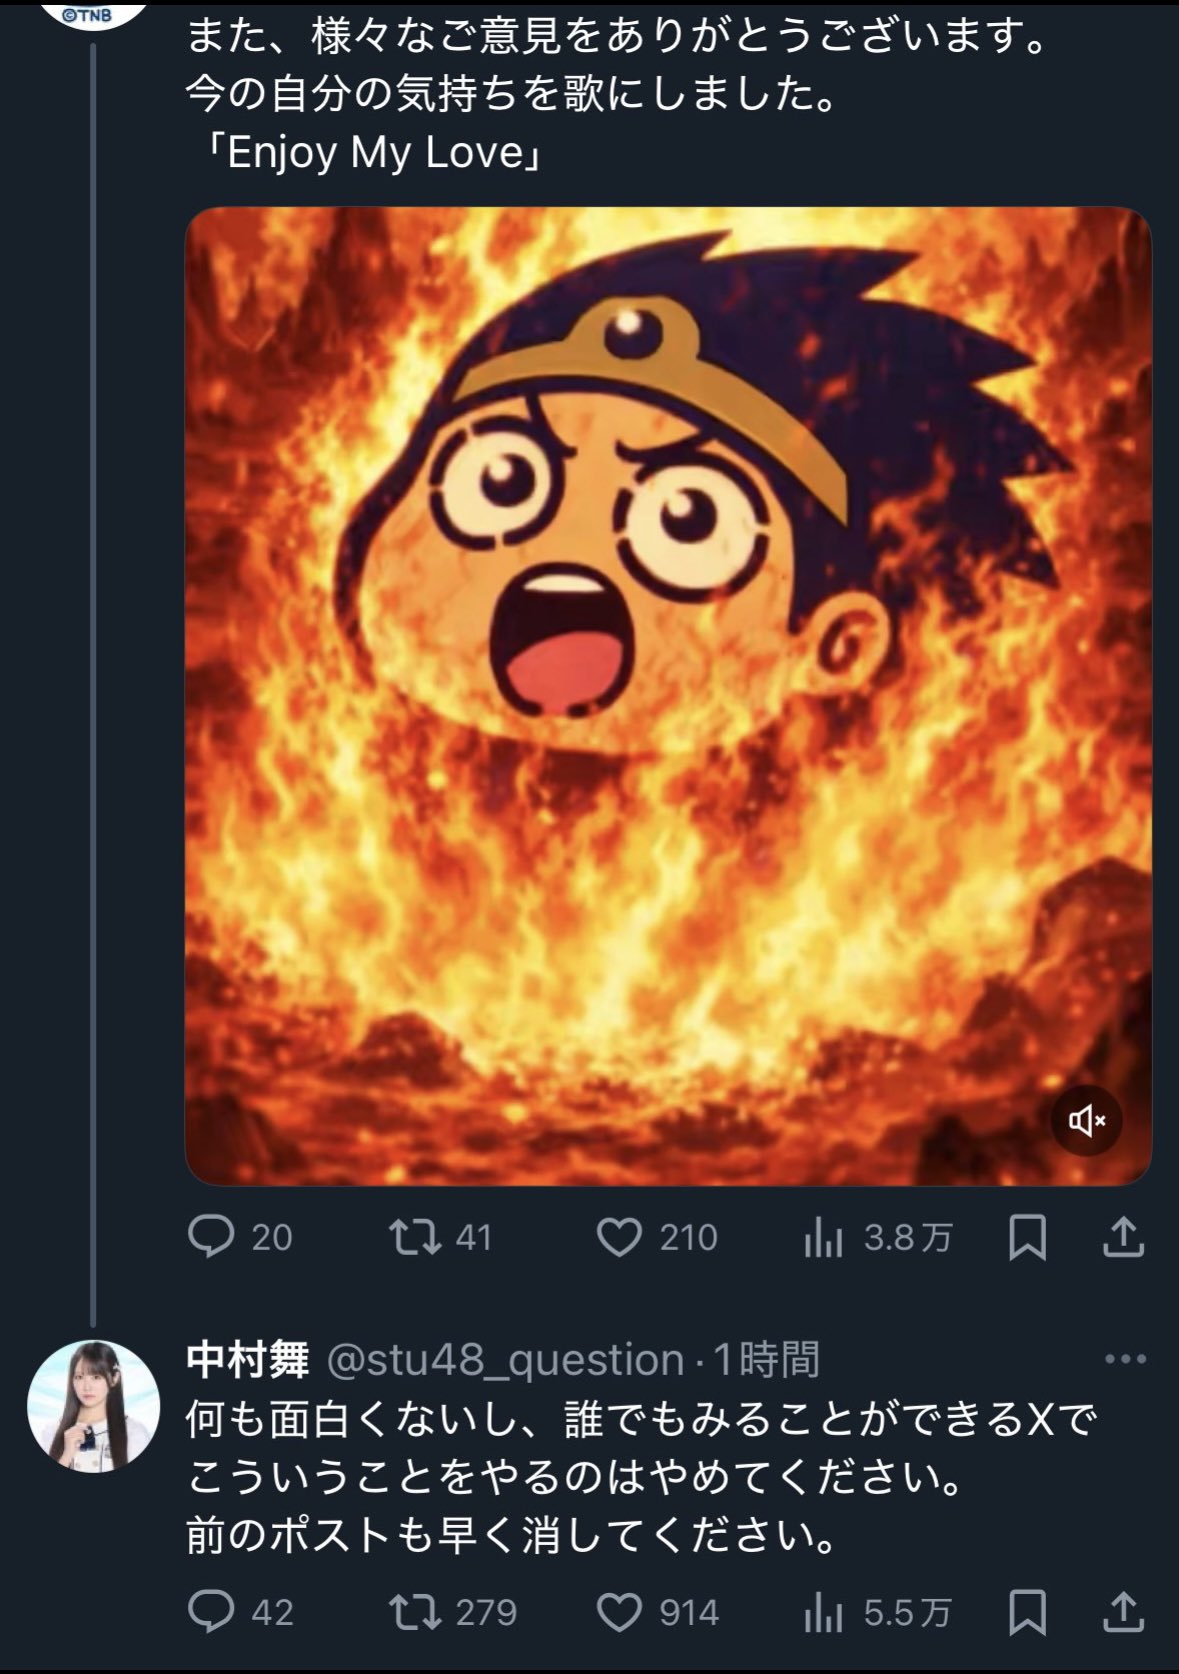Play the flaming cartoon face video
The width and height of the screenshot is (1179, 1674).
tap(668, 695)
